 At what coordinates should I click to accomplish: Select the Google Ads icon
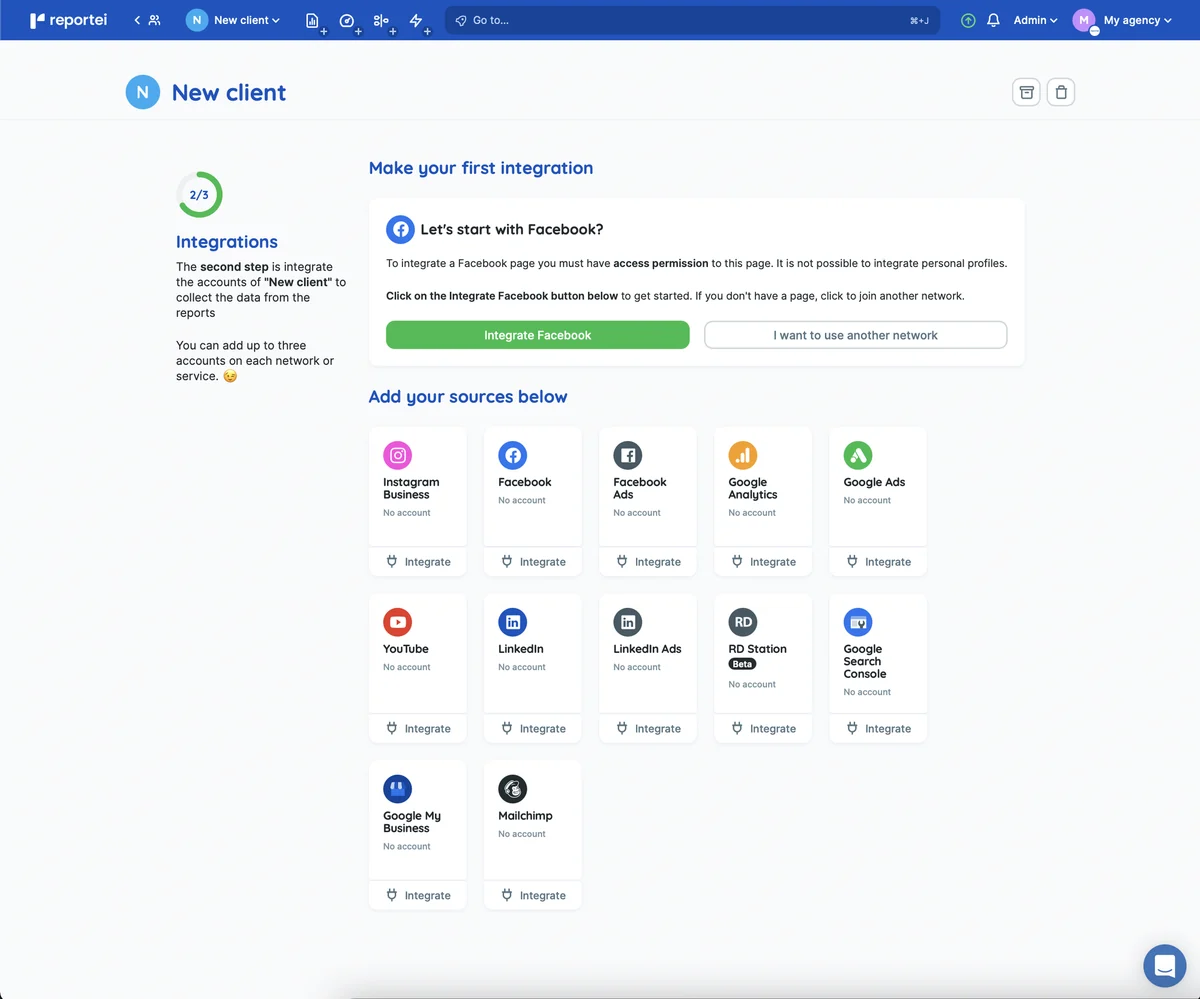[858, 456]
